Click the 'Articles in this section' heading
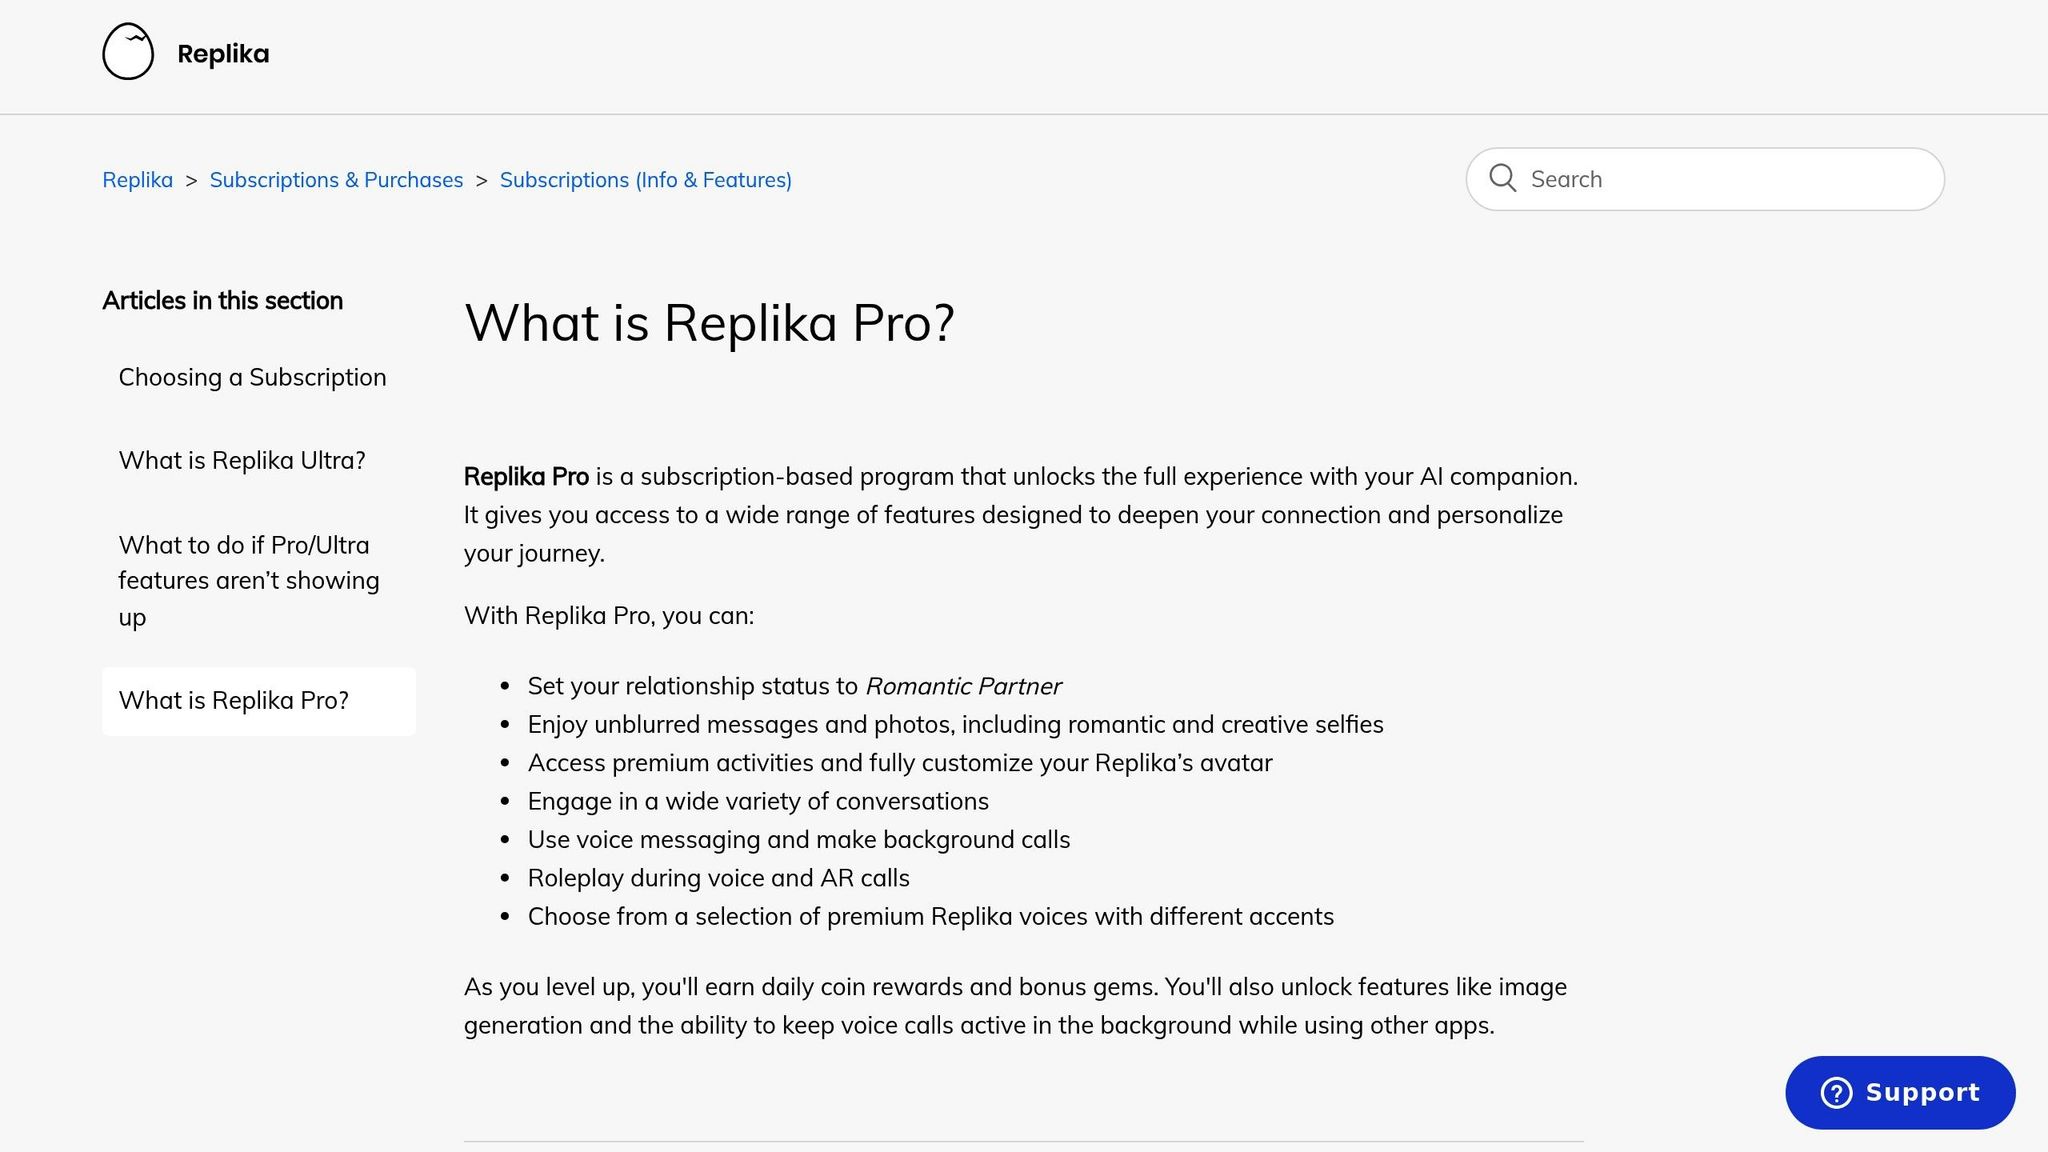This screenshot has height=1152, width=2048. tap(222, 300)
